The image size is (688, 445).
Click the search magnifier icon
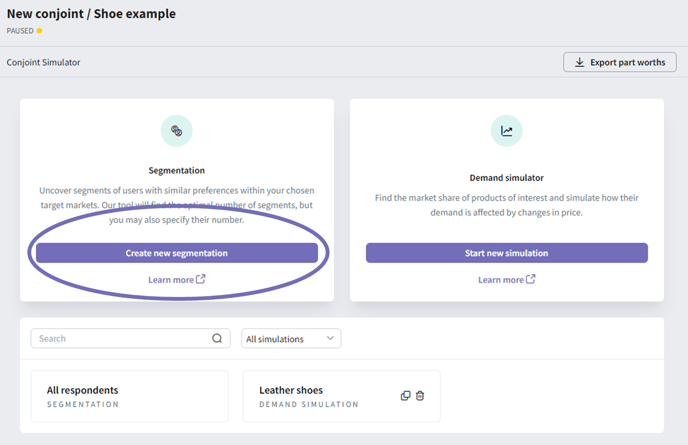[217, 338]
